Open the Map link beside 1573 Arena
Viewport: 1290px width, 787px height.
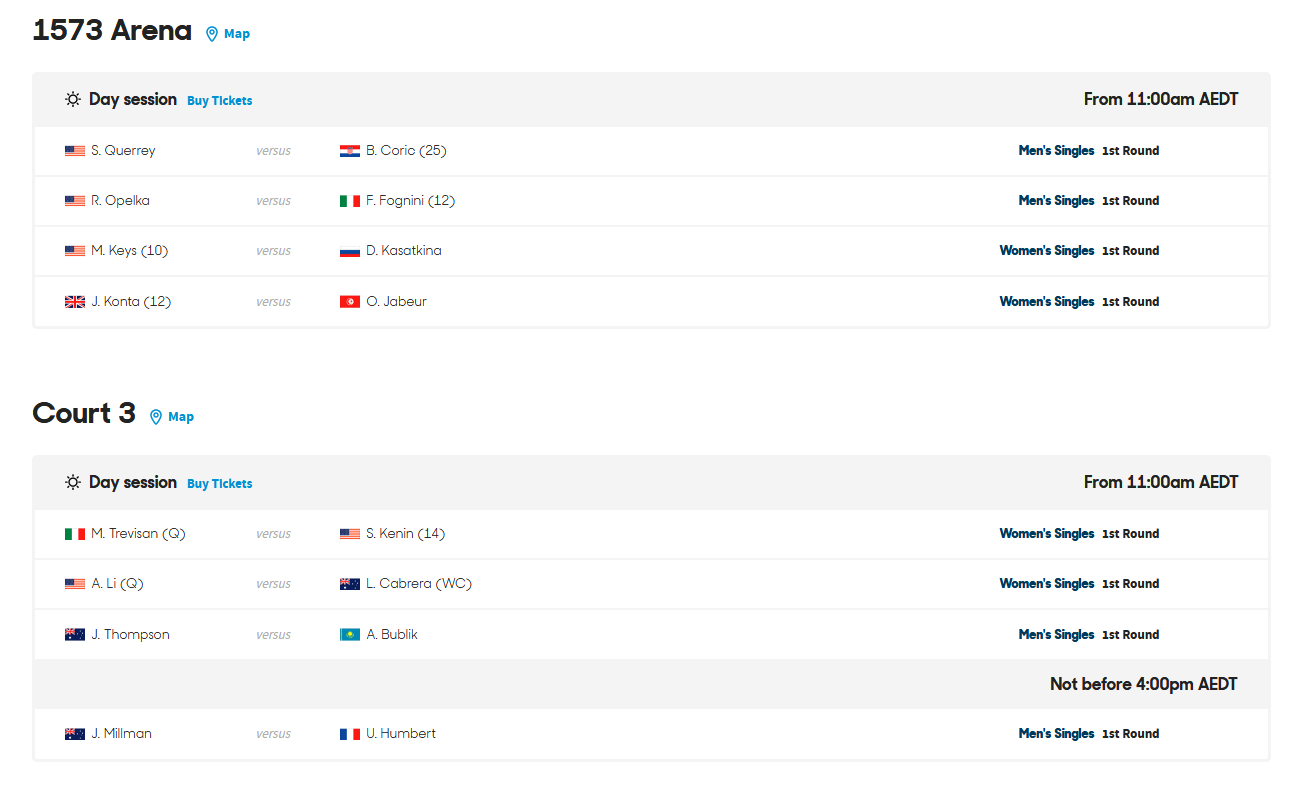237,34
